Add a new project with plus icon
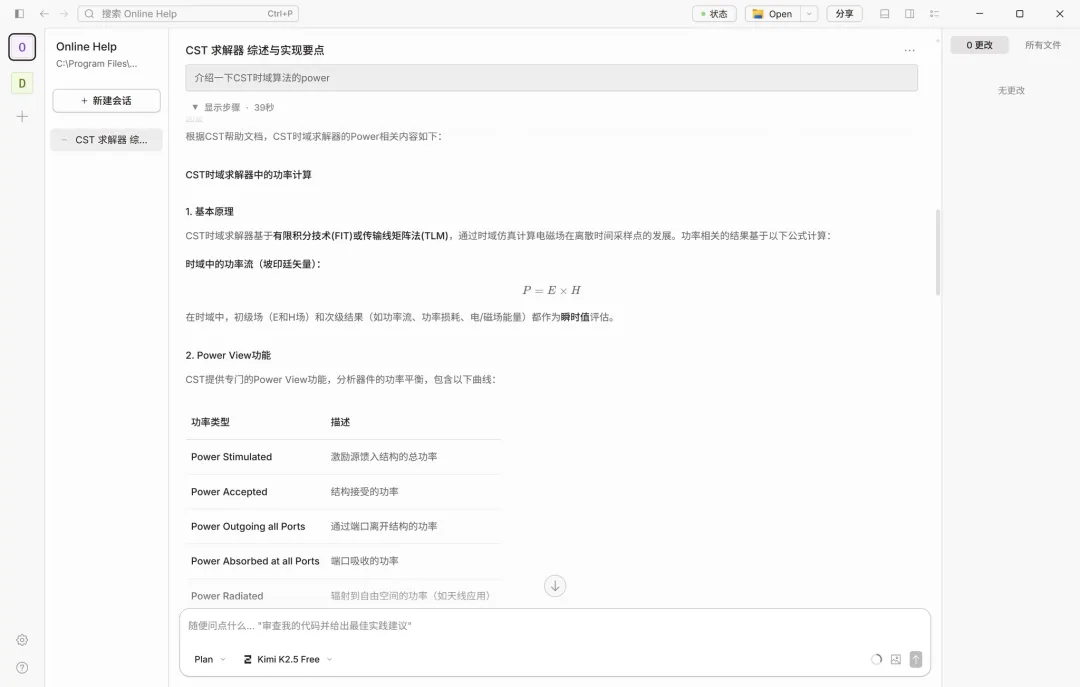This screenshot has width=1080, height=687. click(x=22, y=116)
